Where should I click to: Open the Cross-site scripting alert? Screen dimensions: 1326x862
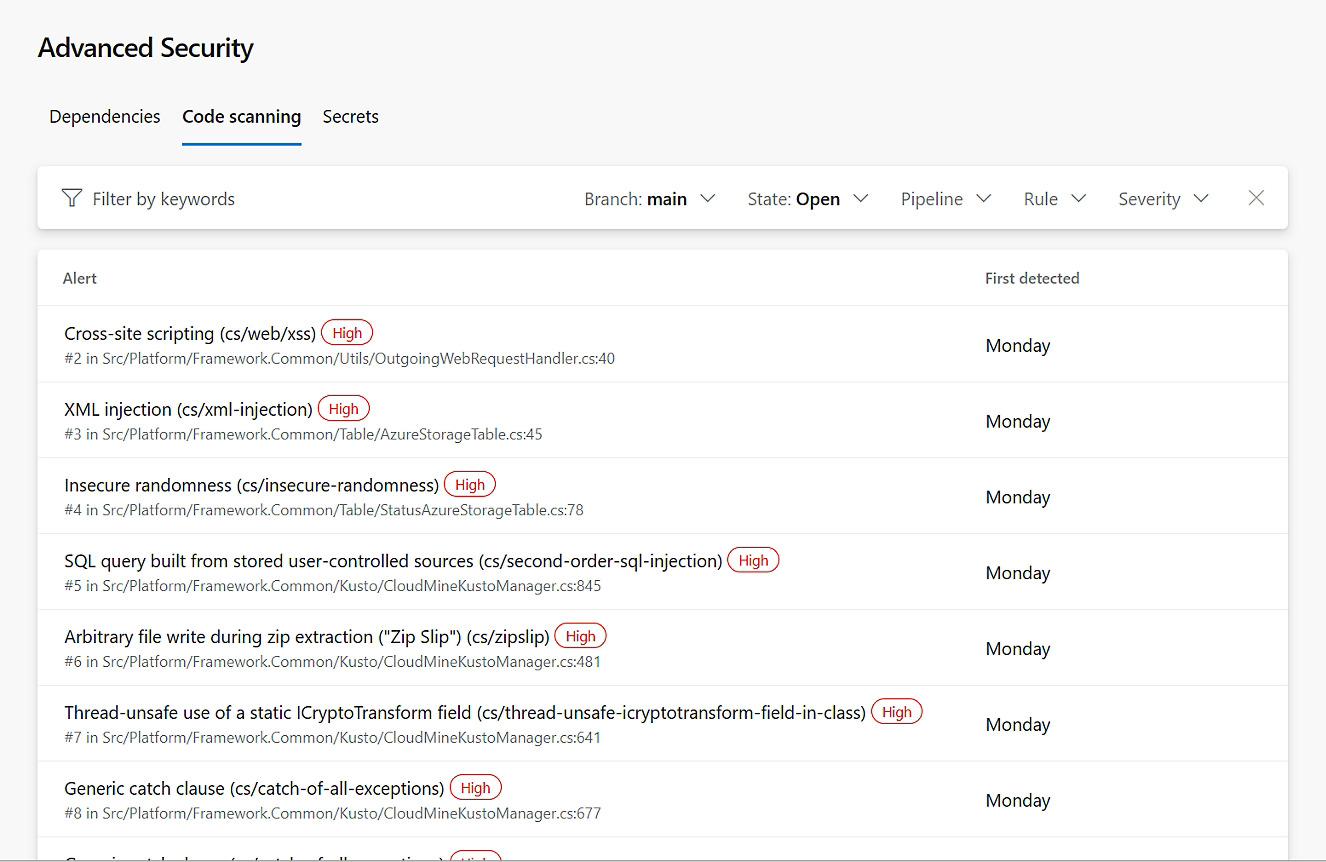click(188, 332)
